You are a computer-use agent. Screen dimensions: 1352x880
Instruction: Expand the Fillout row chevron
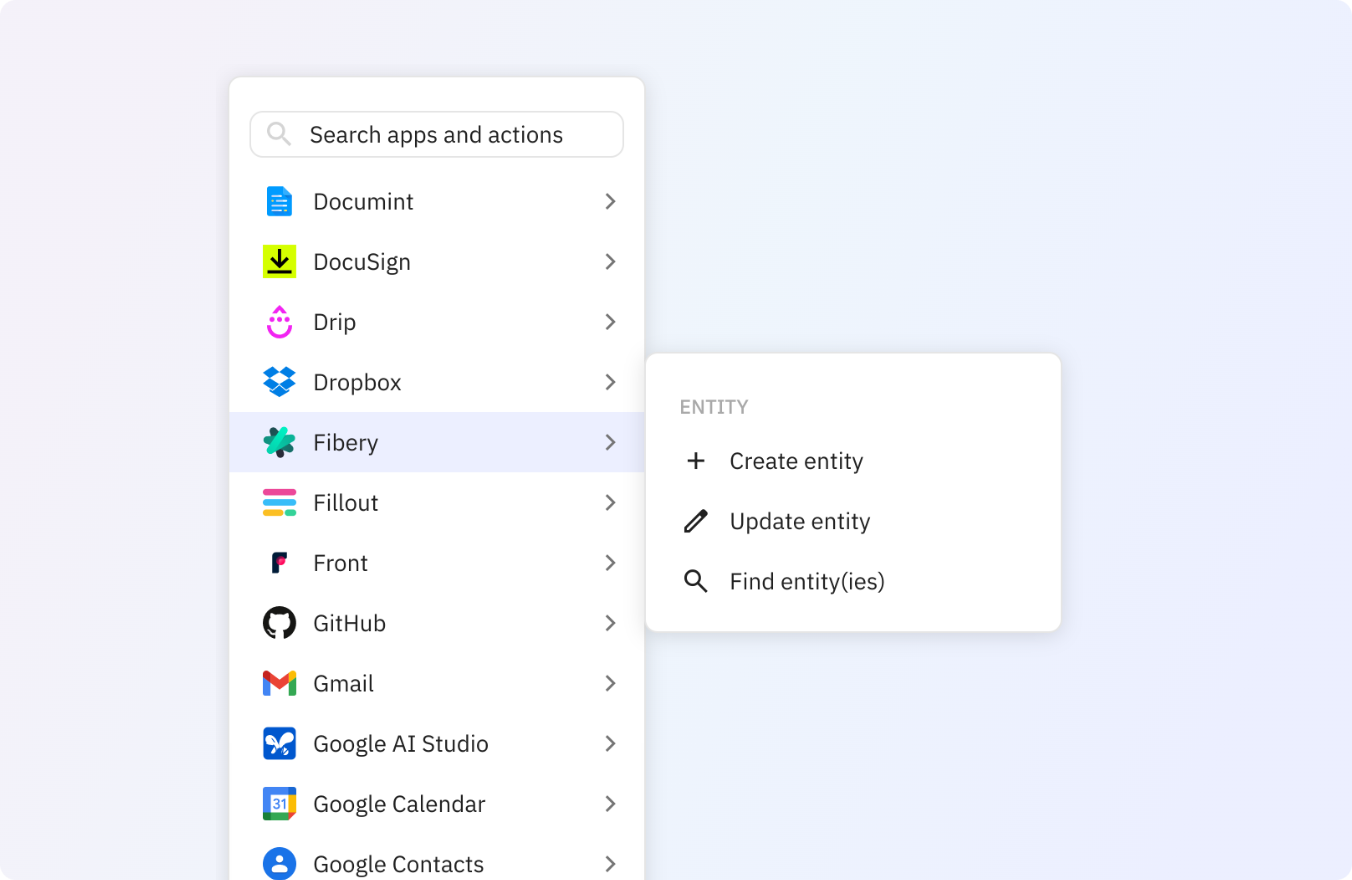[x=610, y=503]
